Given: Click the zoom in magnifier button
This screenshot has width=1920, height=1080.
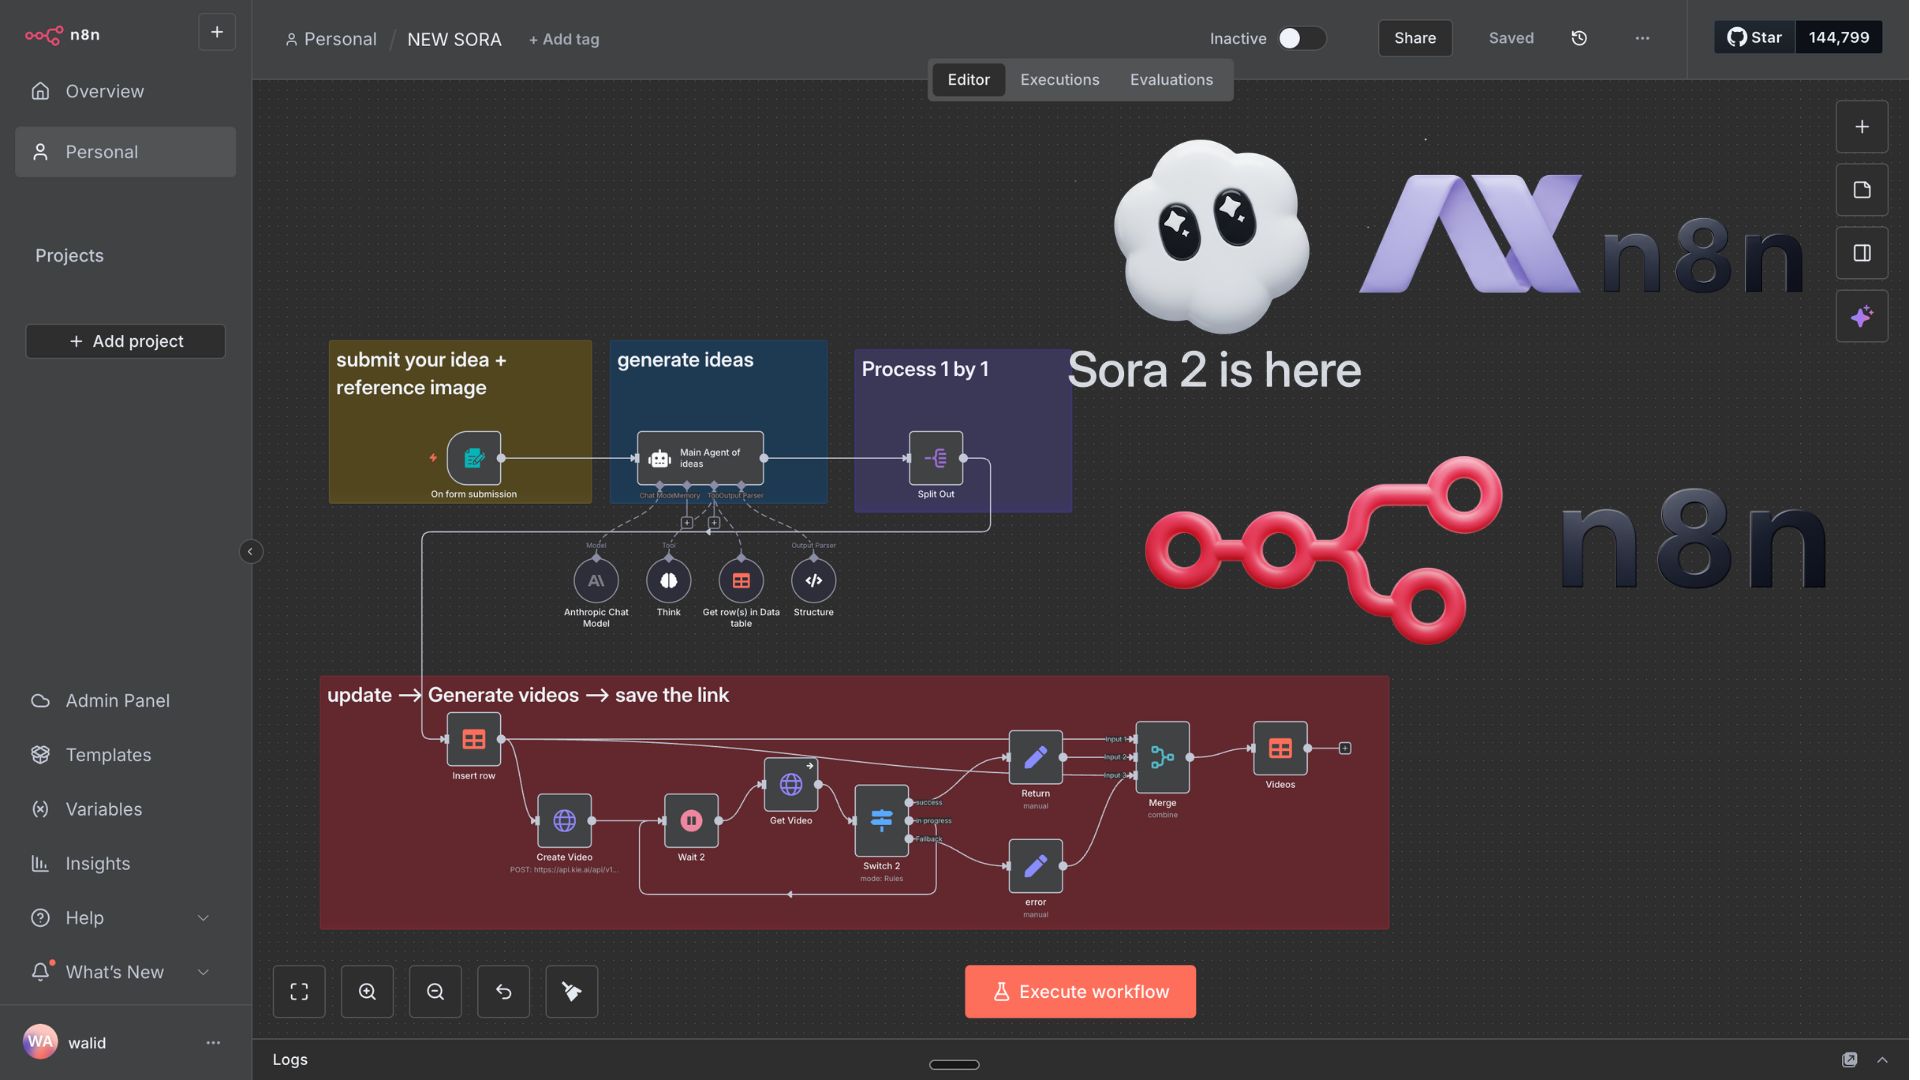Looking at the screenshot, I should [x=367, y=992].
